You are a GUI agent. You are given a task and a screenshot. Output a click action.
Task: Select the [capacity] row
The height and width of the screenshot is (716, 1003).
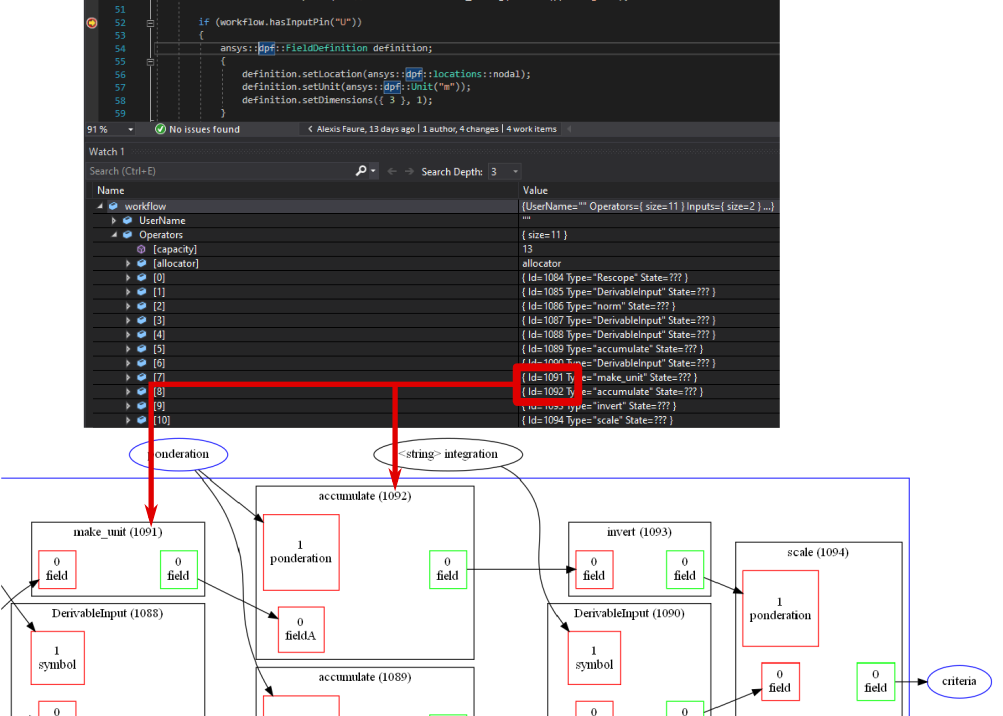(x=436, y=250)
